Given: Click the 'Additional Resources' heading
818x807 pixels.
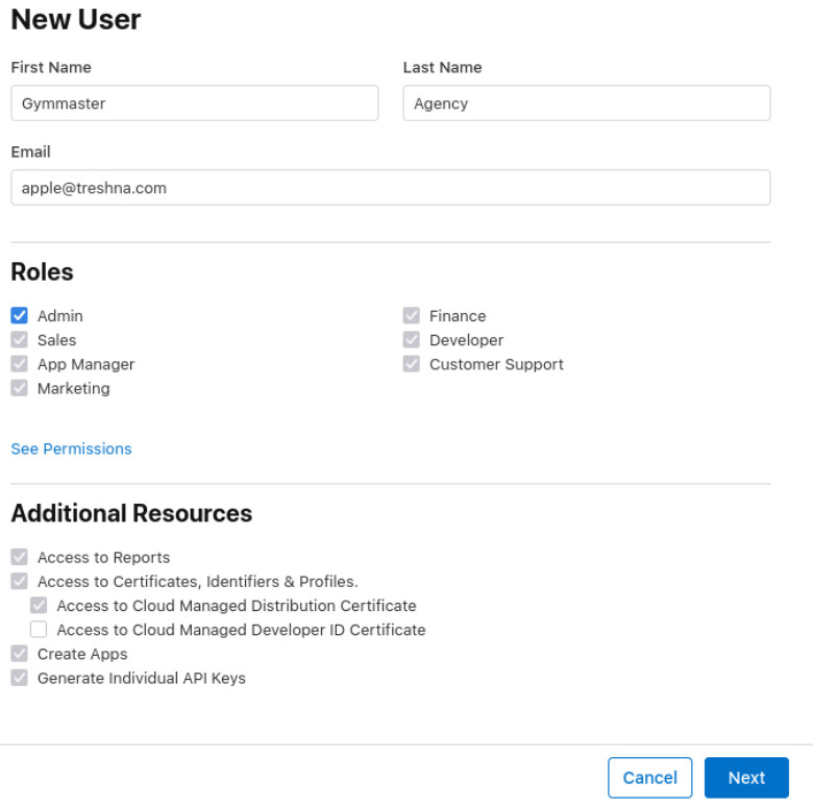Looking at the screenshot, I should [131, 513].
